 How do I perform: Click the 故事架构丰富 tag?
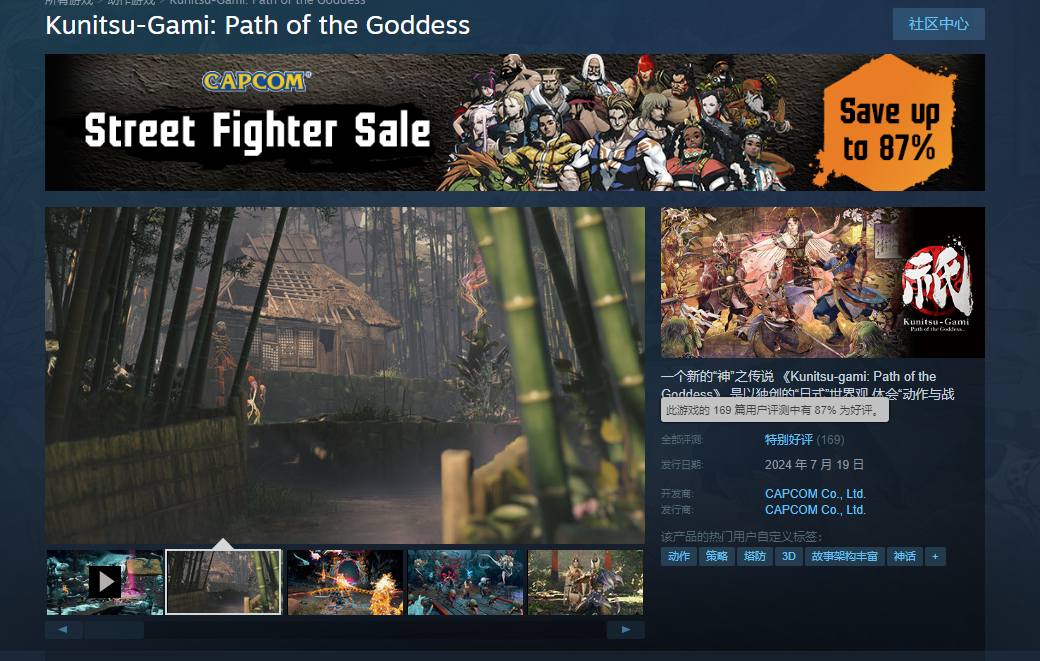pos(844,557)
